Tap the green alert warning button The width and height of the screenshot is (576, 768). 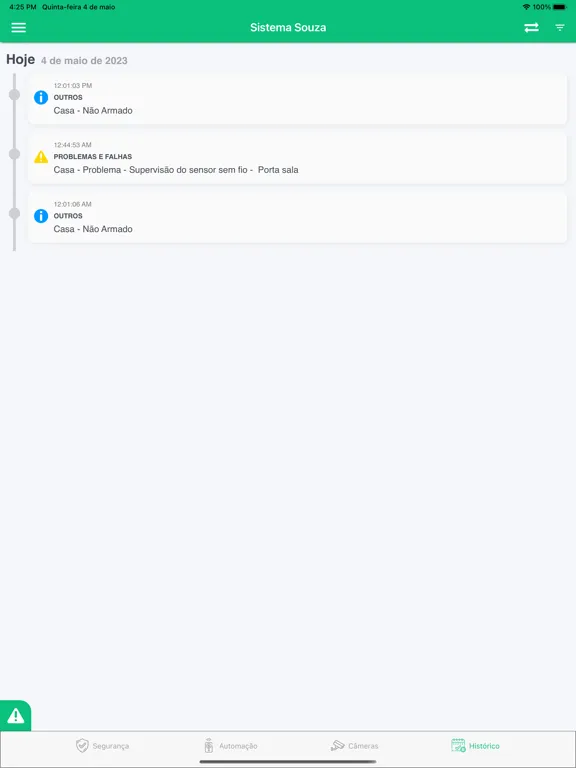coord(15,716)
